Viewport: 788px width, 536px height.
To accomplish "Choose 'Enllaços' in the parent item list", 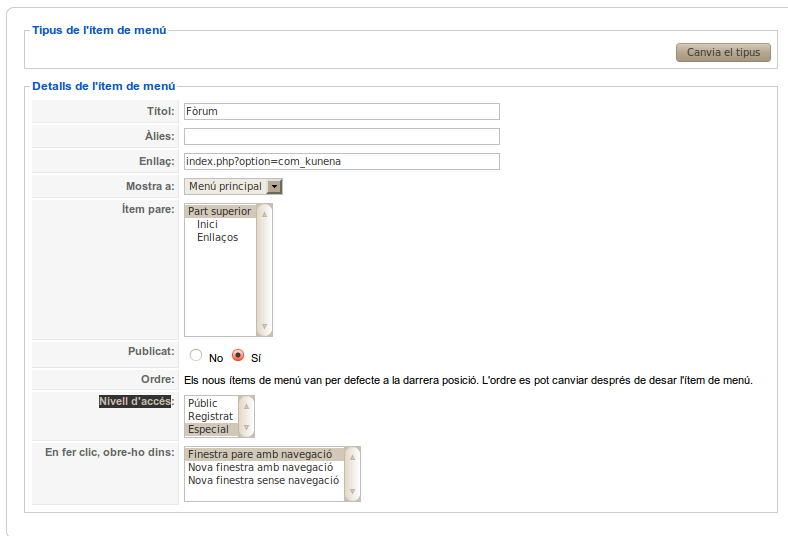I will pyautogui.click(x=217, y=237).
